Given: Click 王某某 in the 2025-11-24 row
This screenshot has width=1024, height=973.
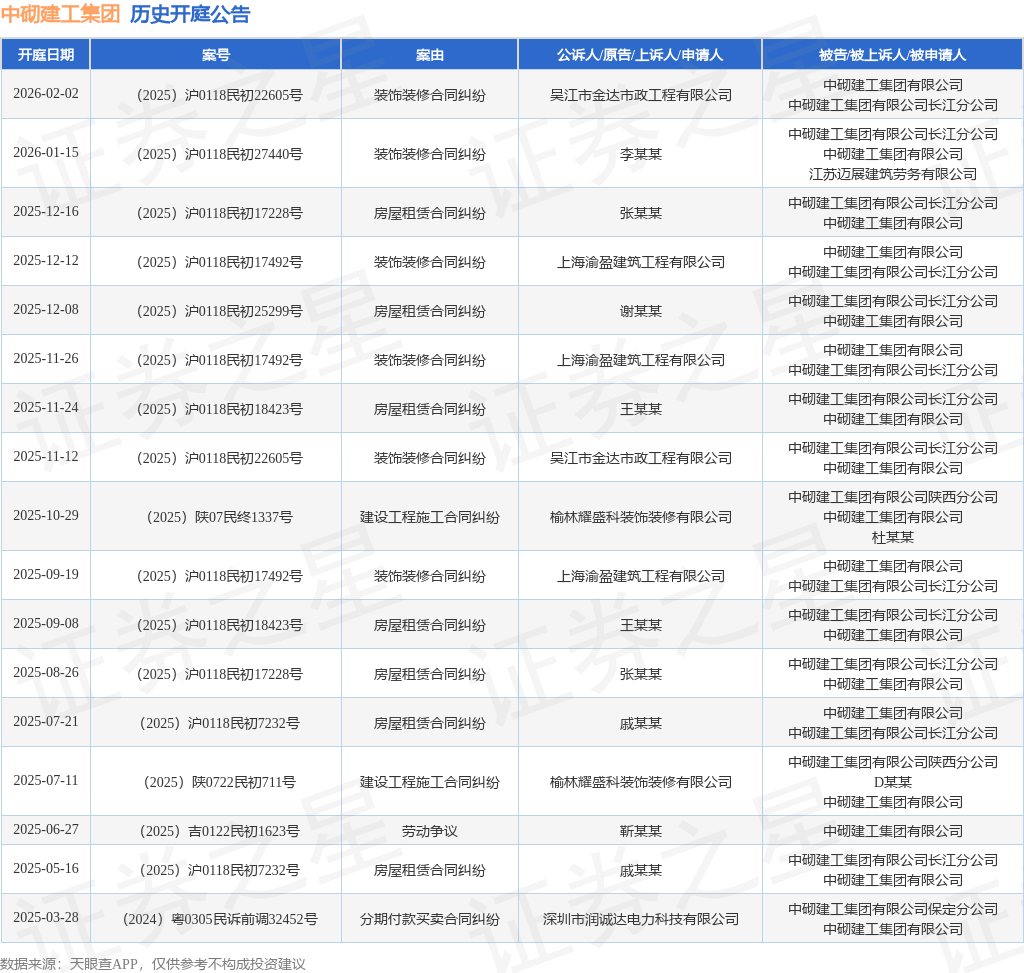Looking at the screenshot, I should click(641, 409).
